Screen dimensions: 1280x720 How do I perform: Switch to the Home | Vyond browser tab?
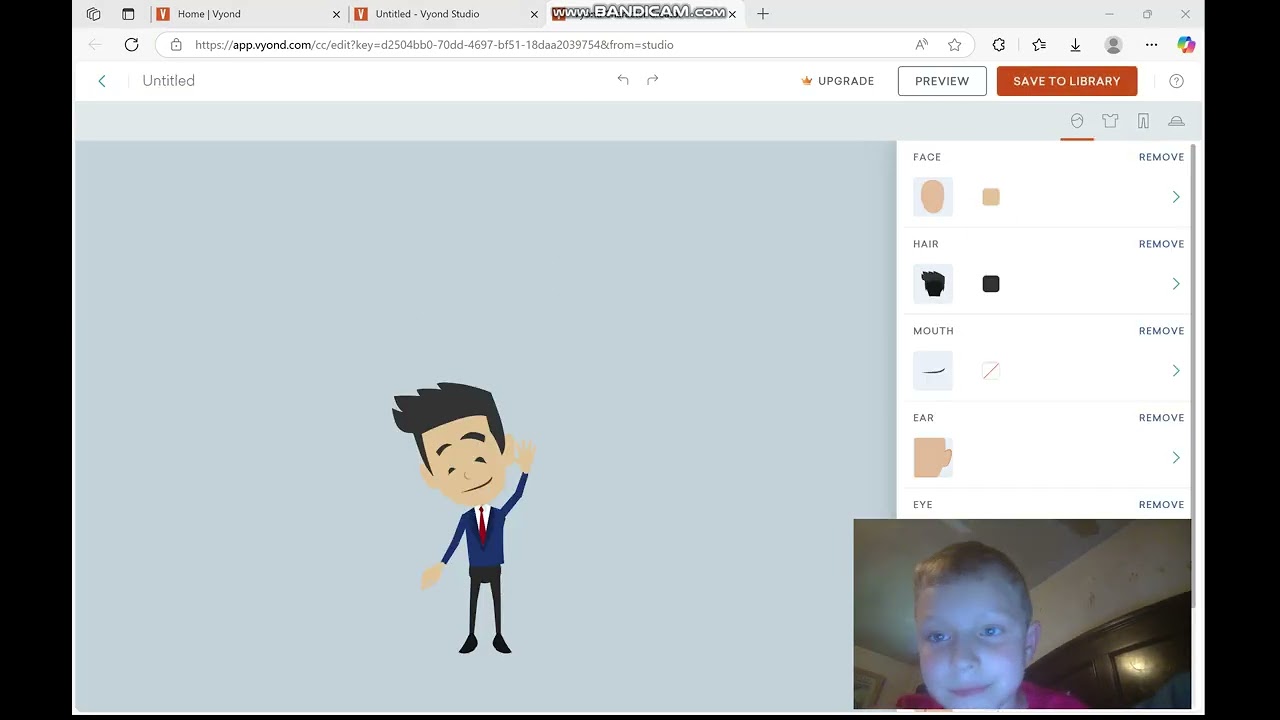(248, 14)
